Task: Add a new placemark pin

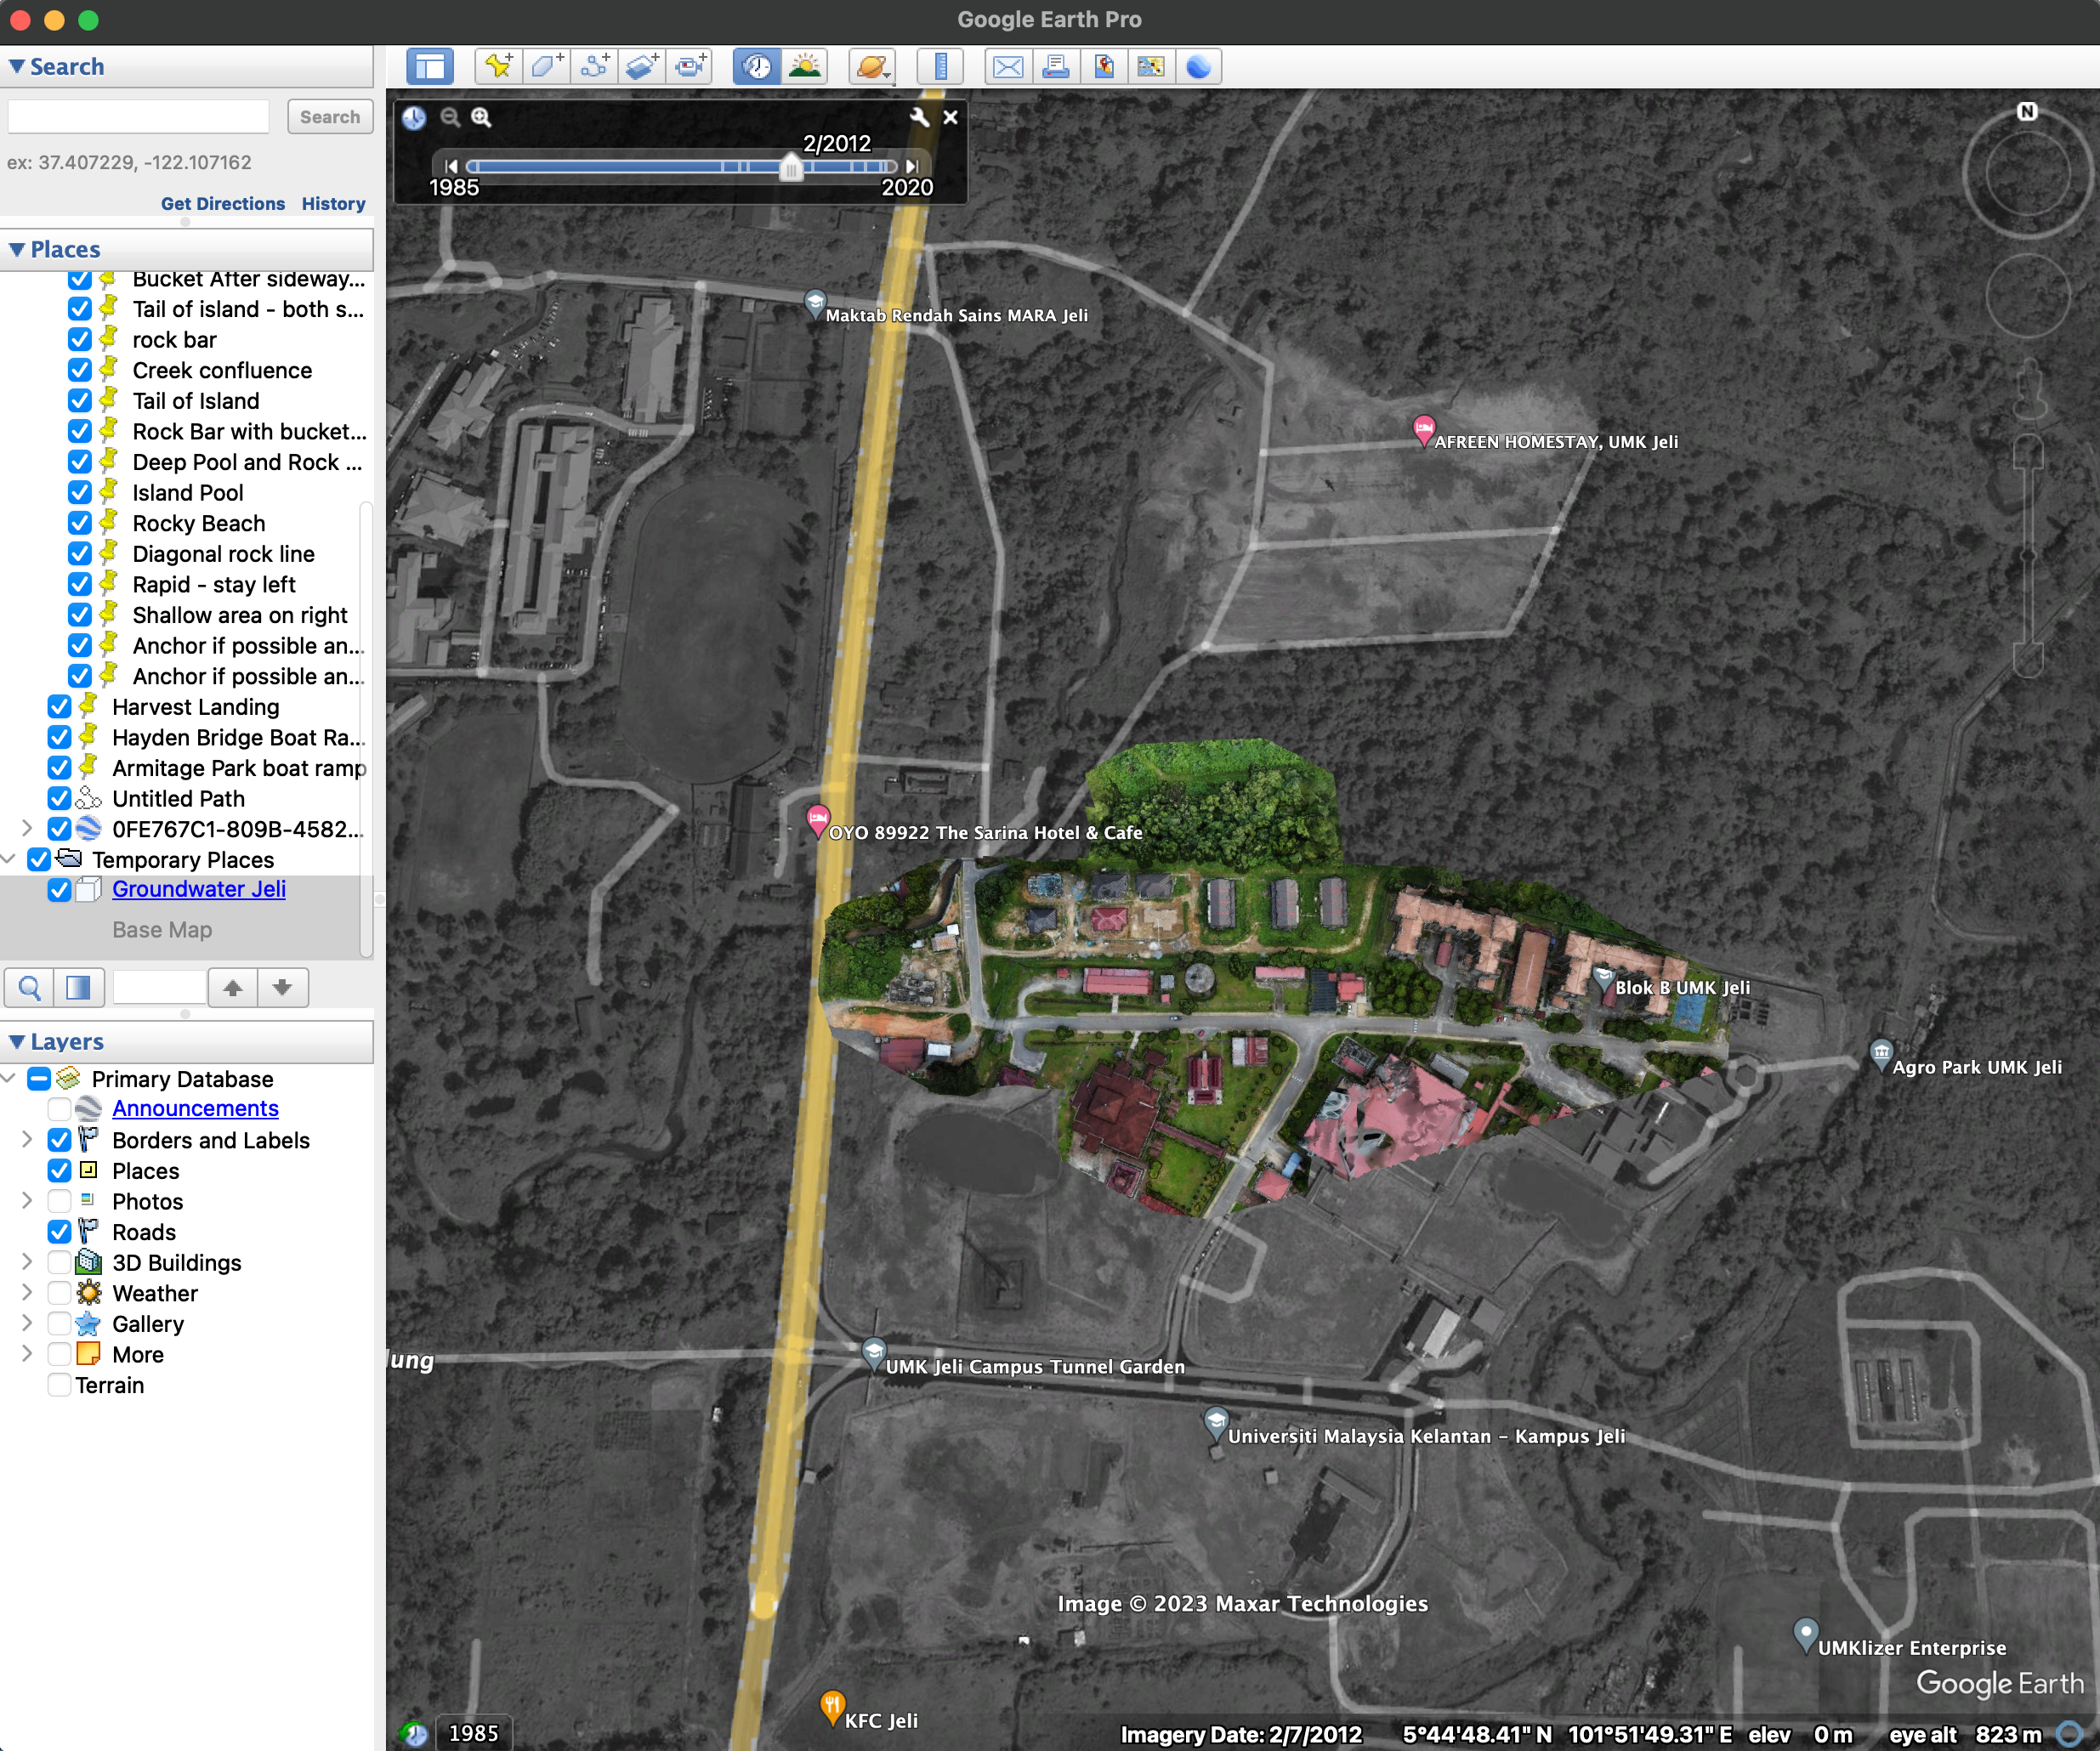Action: 498,67
